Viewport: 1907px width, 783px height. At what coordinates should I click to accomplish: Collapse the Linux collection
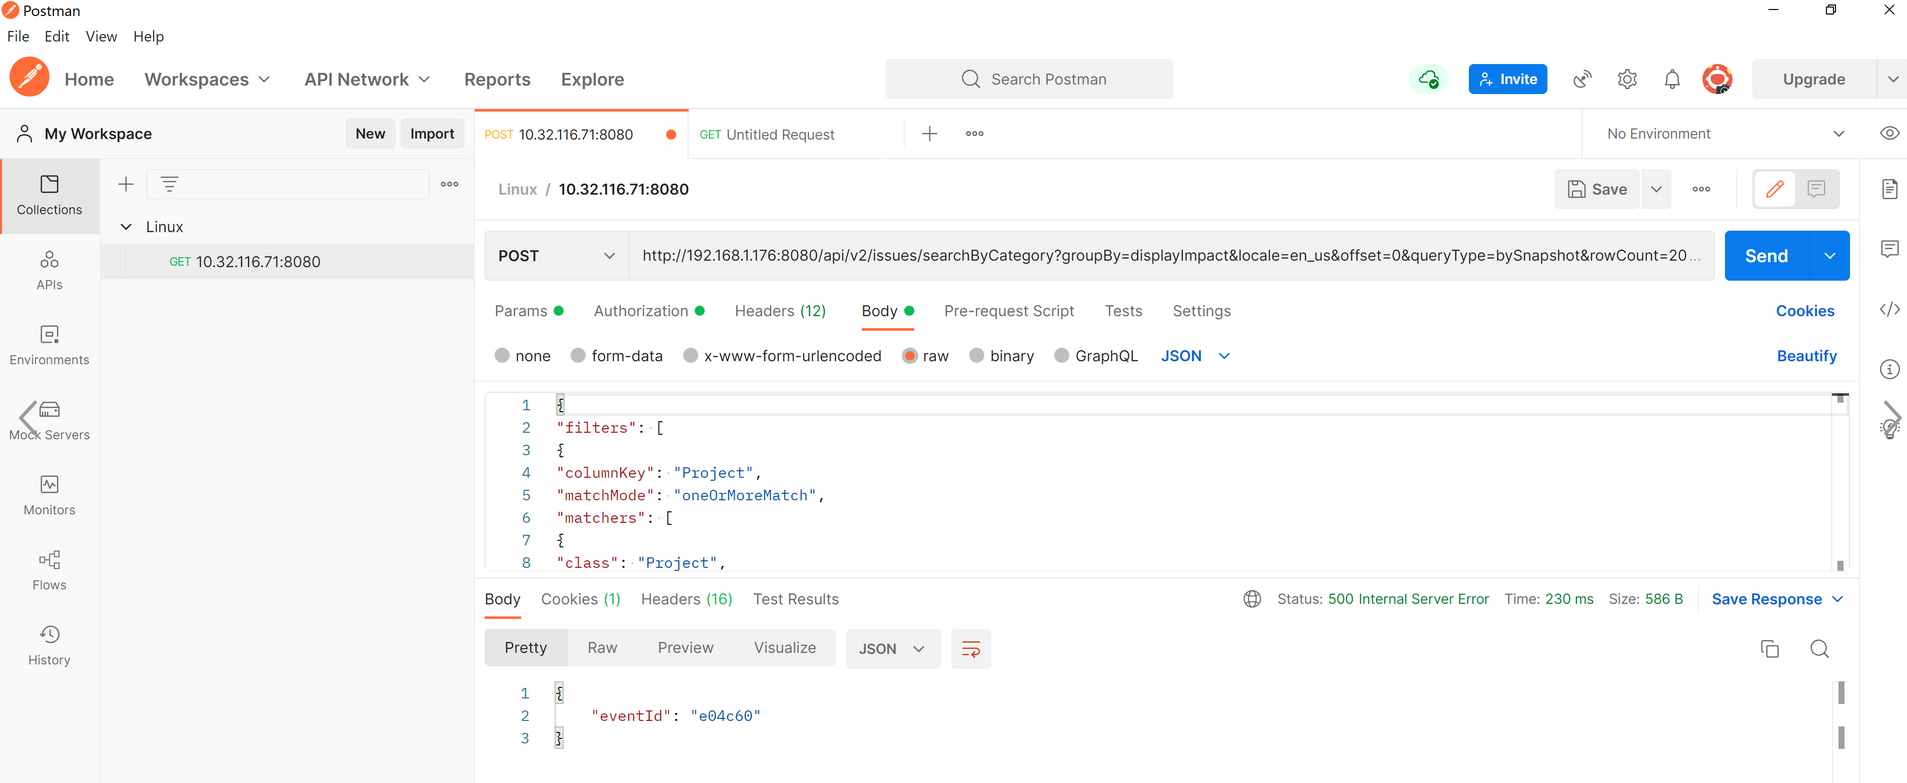[126, 227]
